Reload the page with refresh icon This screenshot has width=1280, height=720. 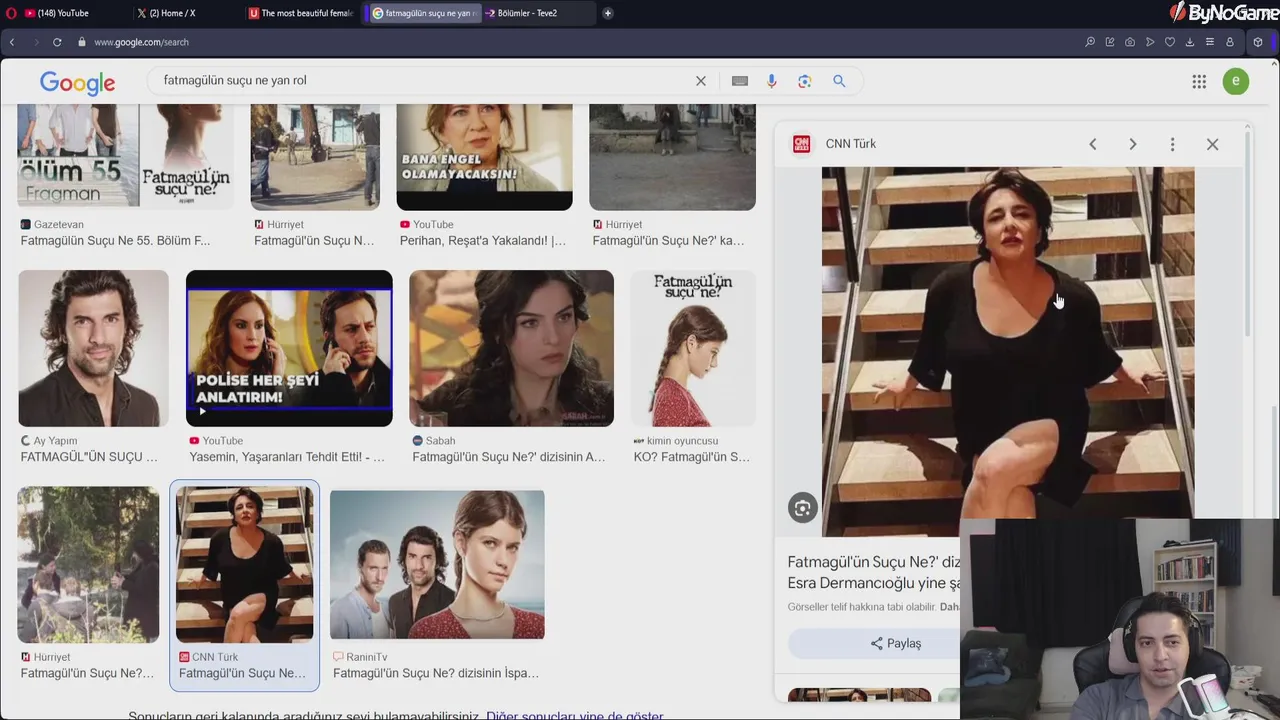point(57,42)
